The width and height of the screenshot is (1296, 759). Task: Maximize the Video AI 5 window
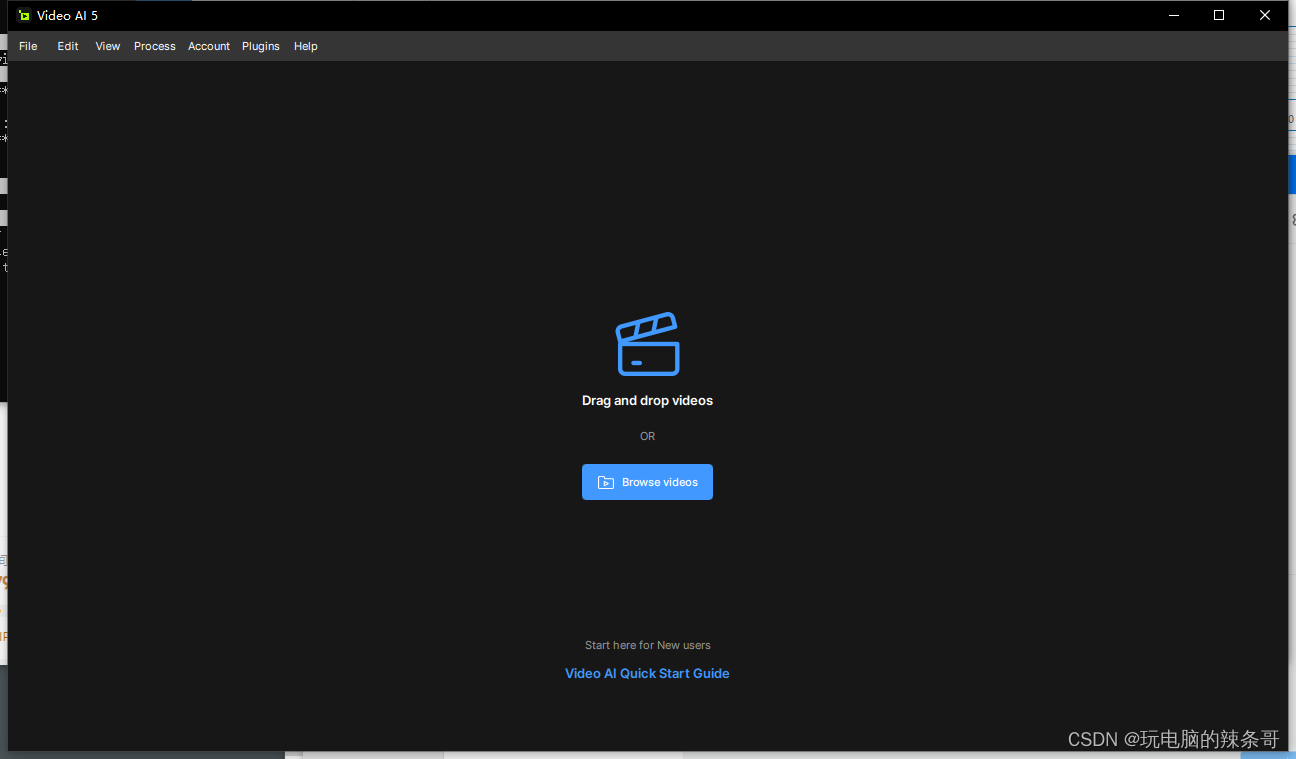1219,15
